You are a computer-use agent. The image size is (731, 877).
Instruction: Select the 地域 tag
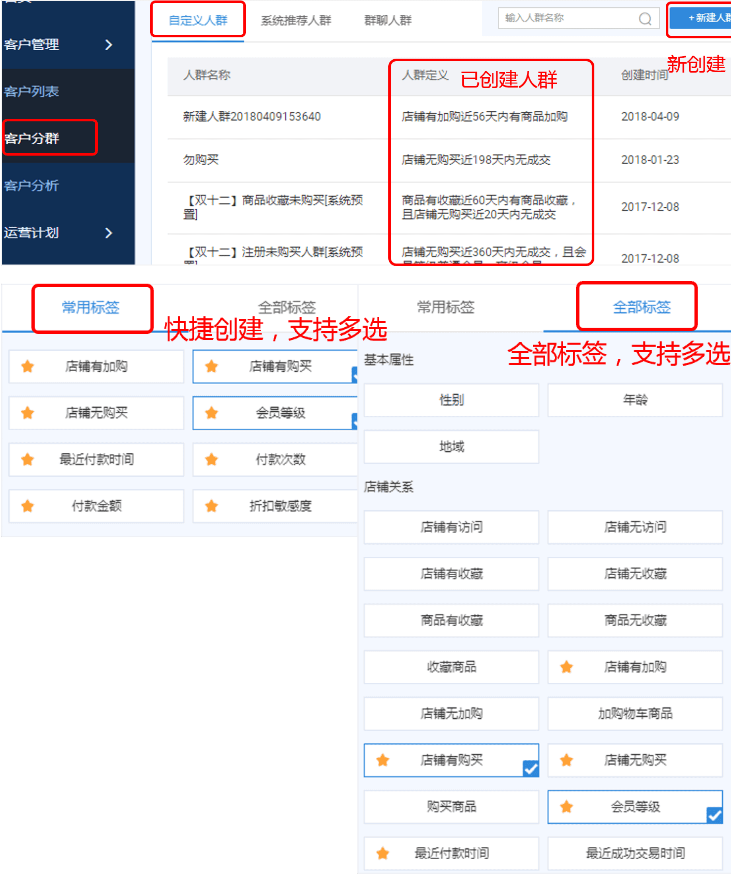(x=451, y=447)
